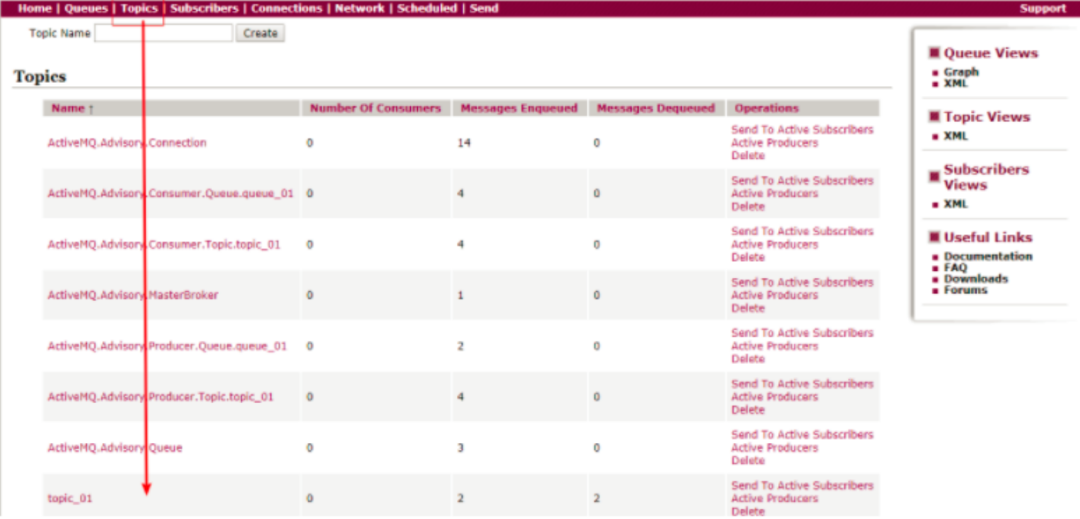View Active Producers for MasterBroker

coord(775,295)
